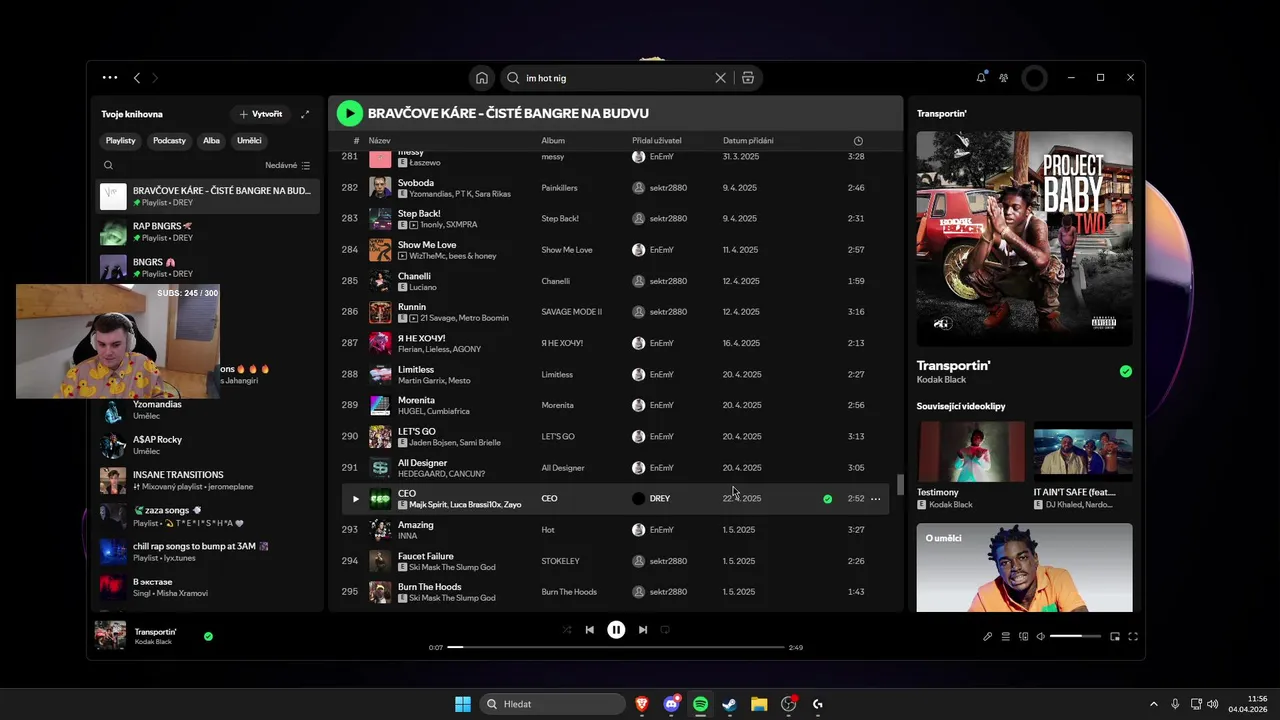Sort by the Datum přidání column header

pos(748,141)
